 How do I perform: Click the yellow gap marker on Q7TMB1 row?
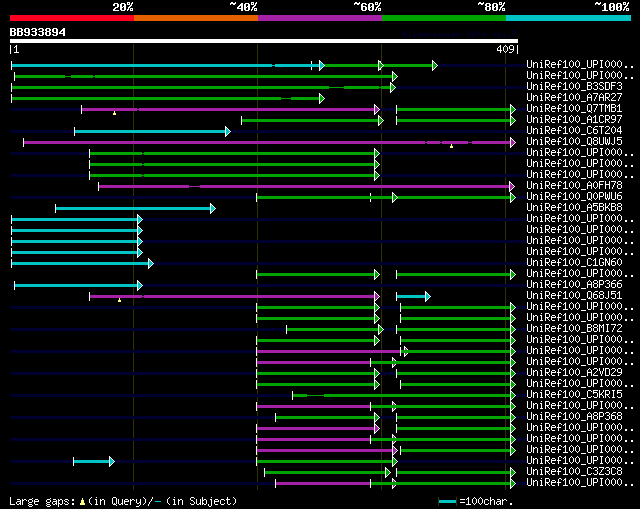tap(115, 113)
